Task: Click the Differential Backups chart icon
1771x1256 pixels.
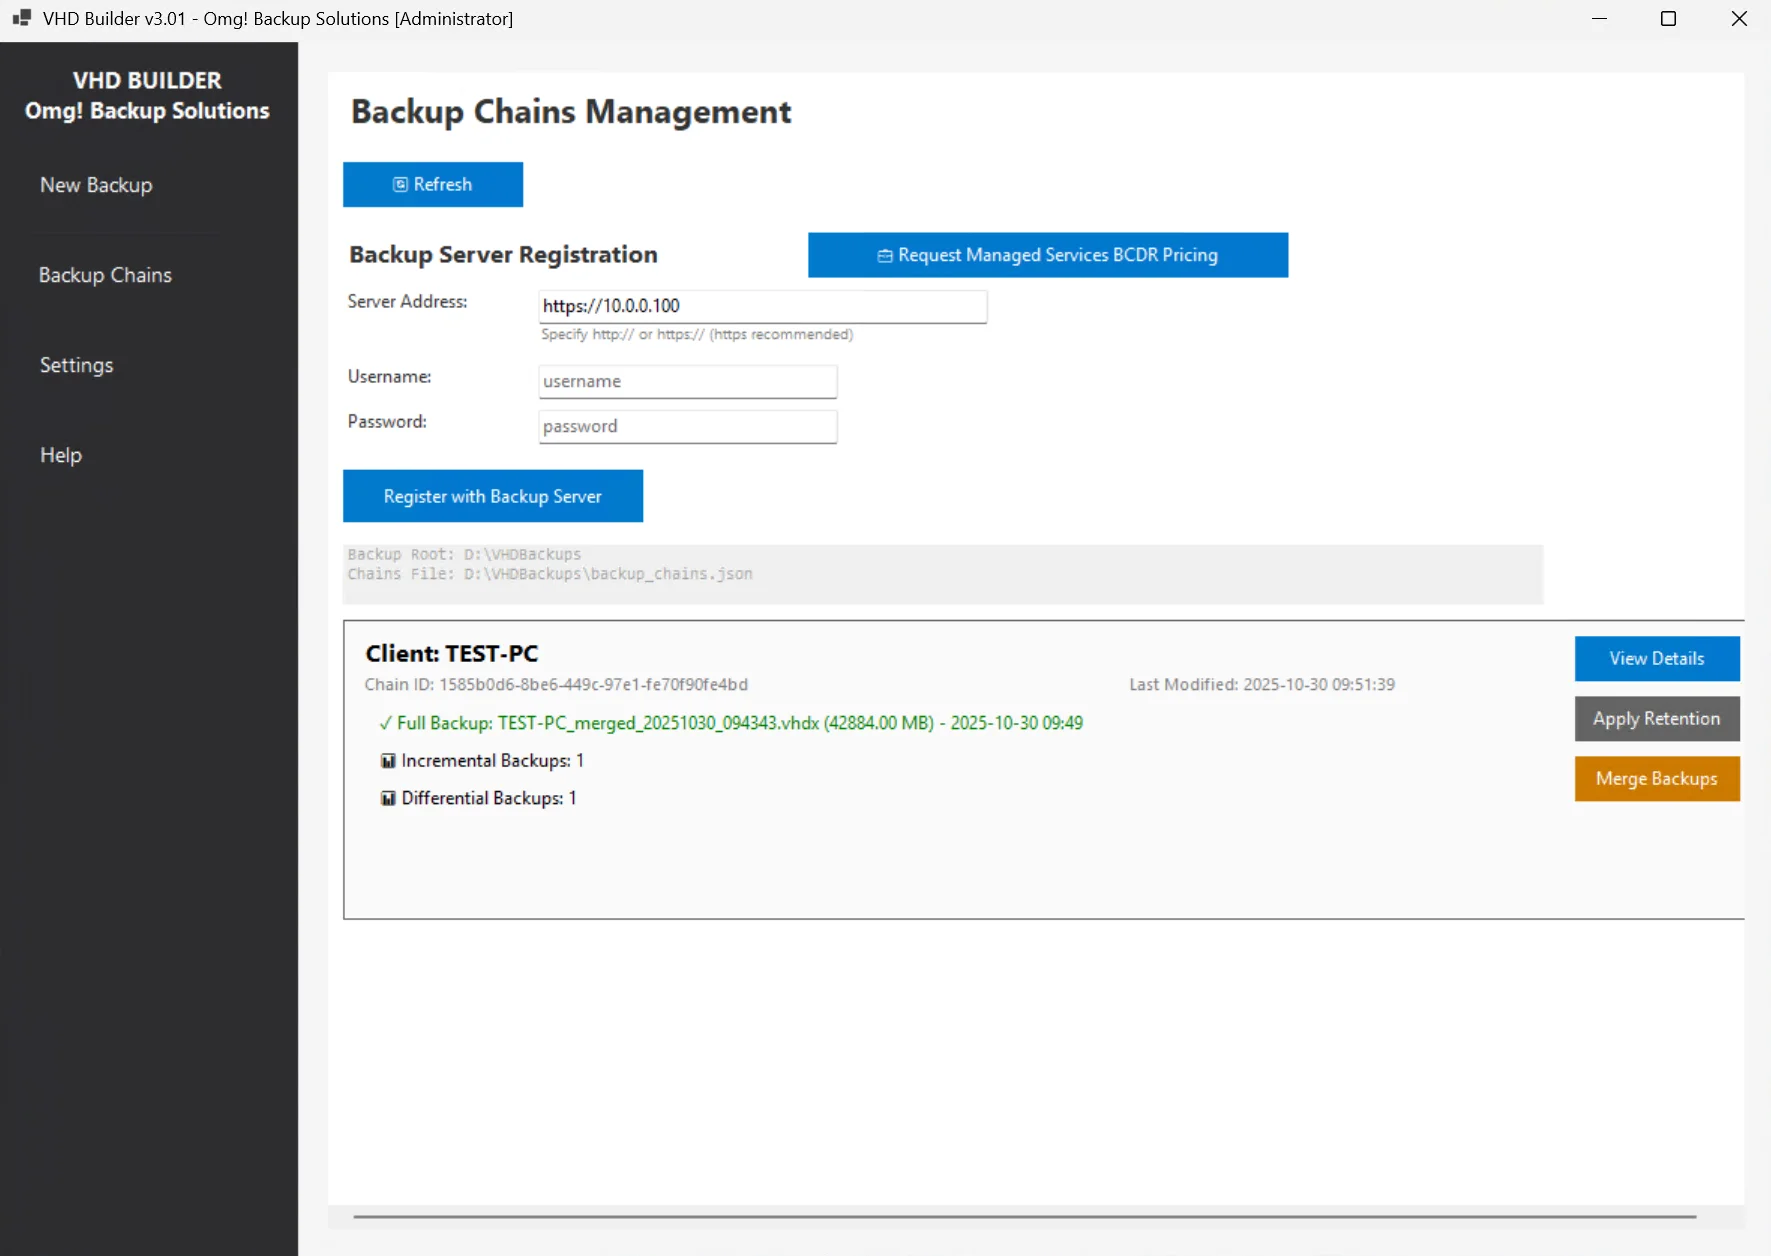Action: pos(387,798)
